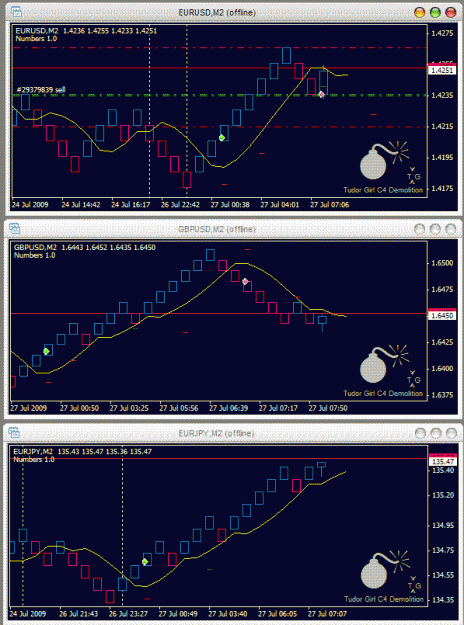The image size is (464, 625).
Task: Click the GBPUSD window chart icon
Action: click(15, 228)
